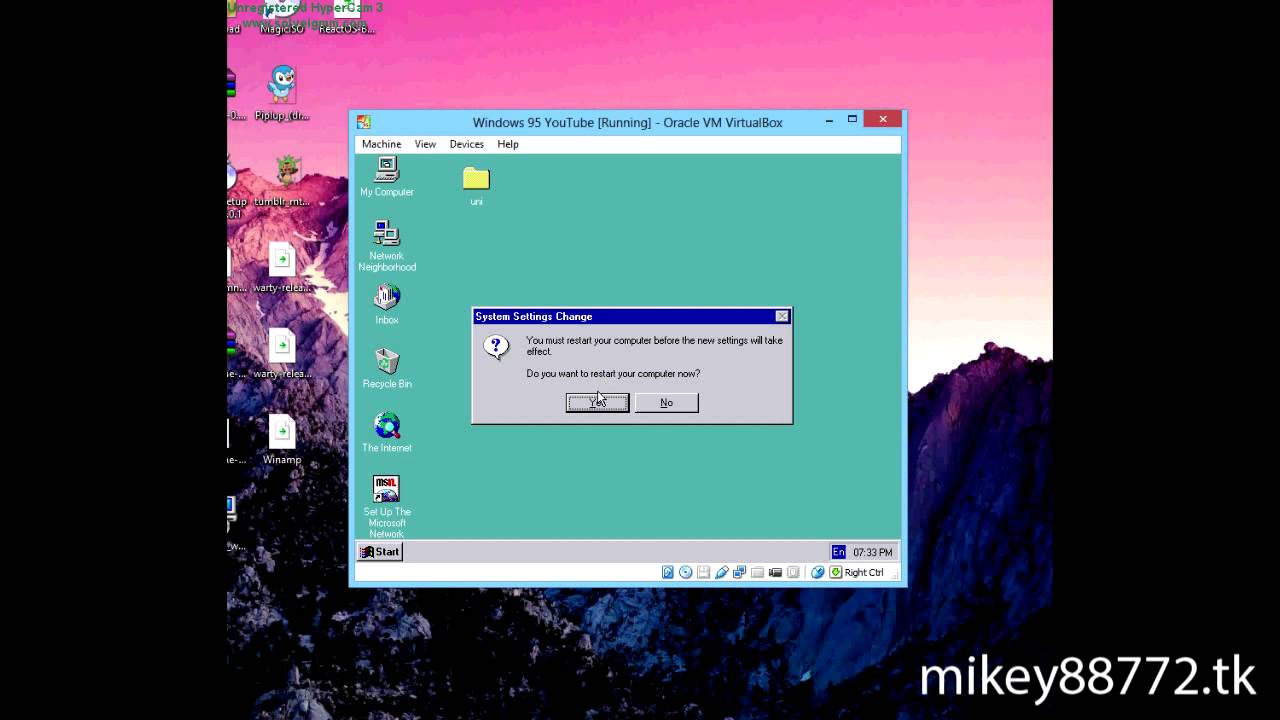This screenshot has height=720, width=1280.
Task: Minimize the VirtualBox window
Action: [x=829, y=120]
